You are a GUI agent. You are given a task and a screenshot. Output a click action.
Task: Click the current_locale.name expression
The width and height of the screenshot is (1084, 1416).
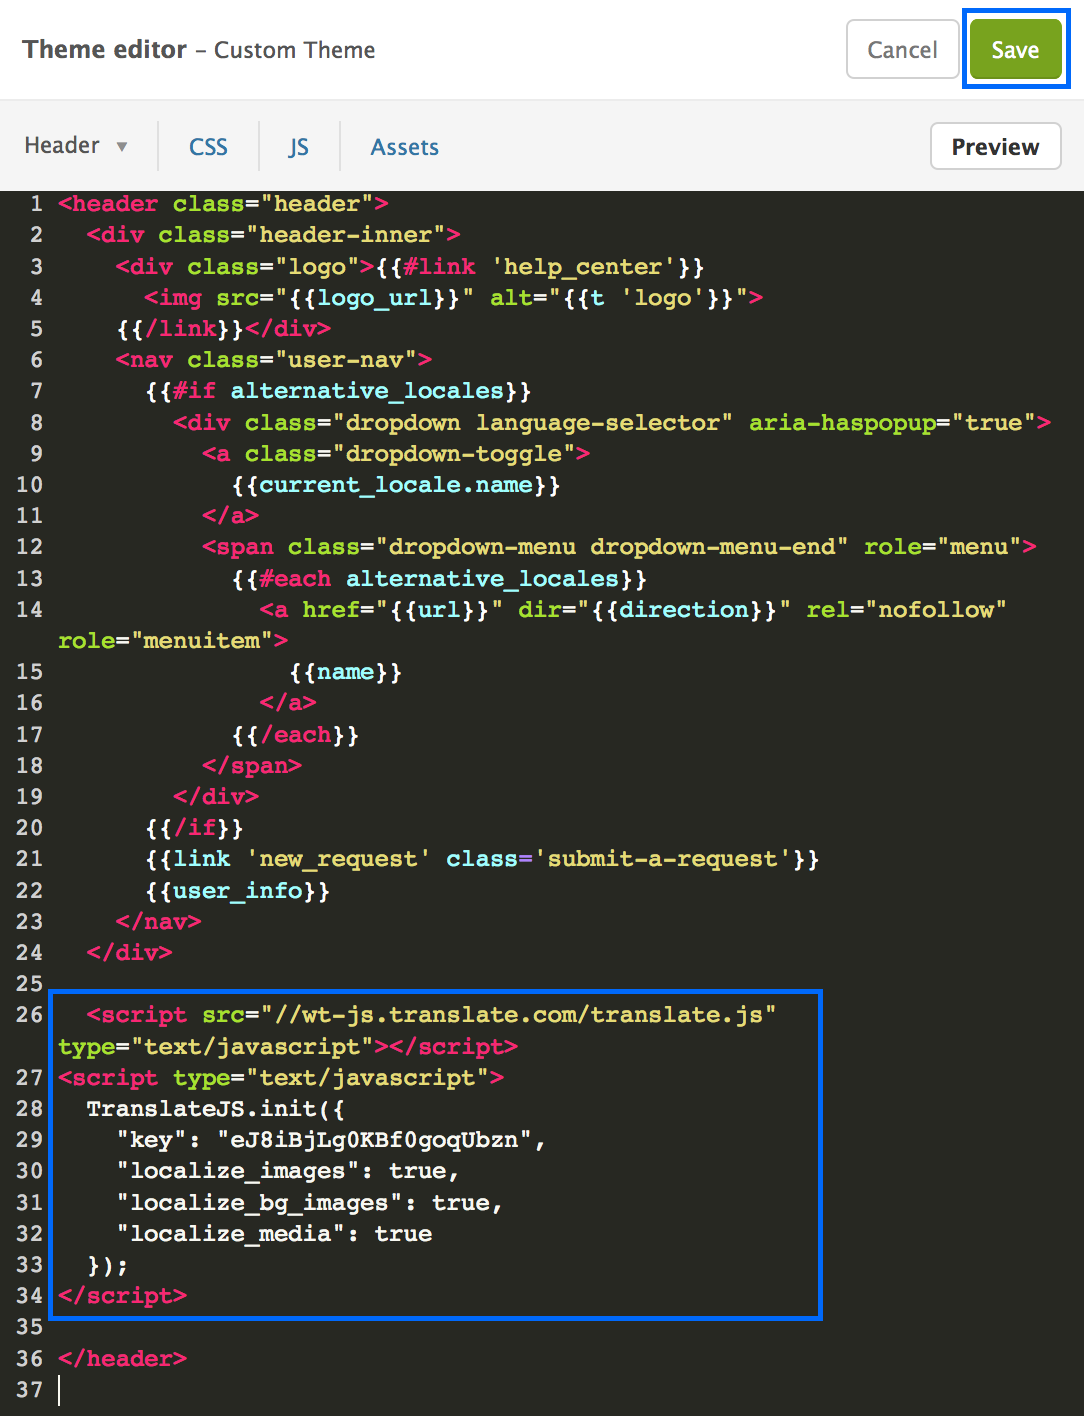tap(396, 485)
